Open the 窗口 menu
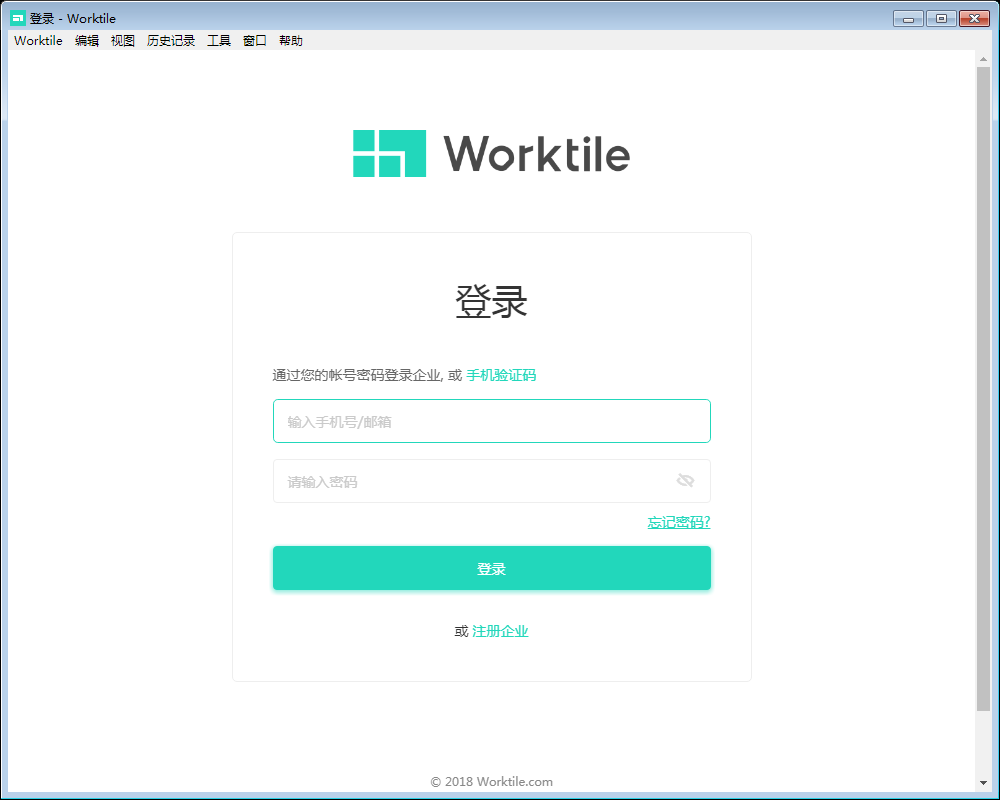Image resolution: width=1000 pixels, height=800 pixels. pyautogui.click(x=254, y=40)
